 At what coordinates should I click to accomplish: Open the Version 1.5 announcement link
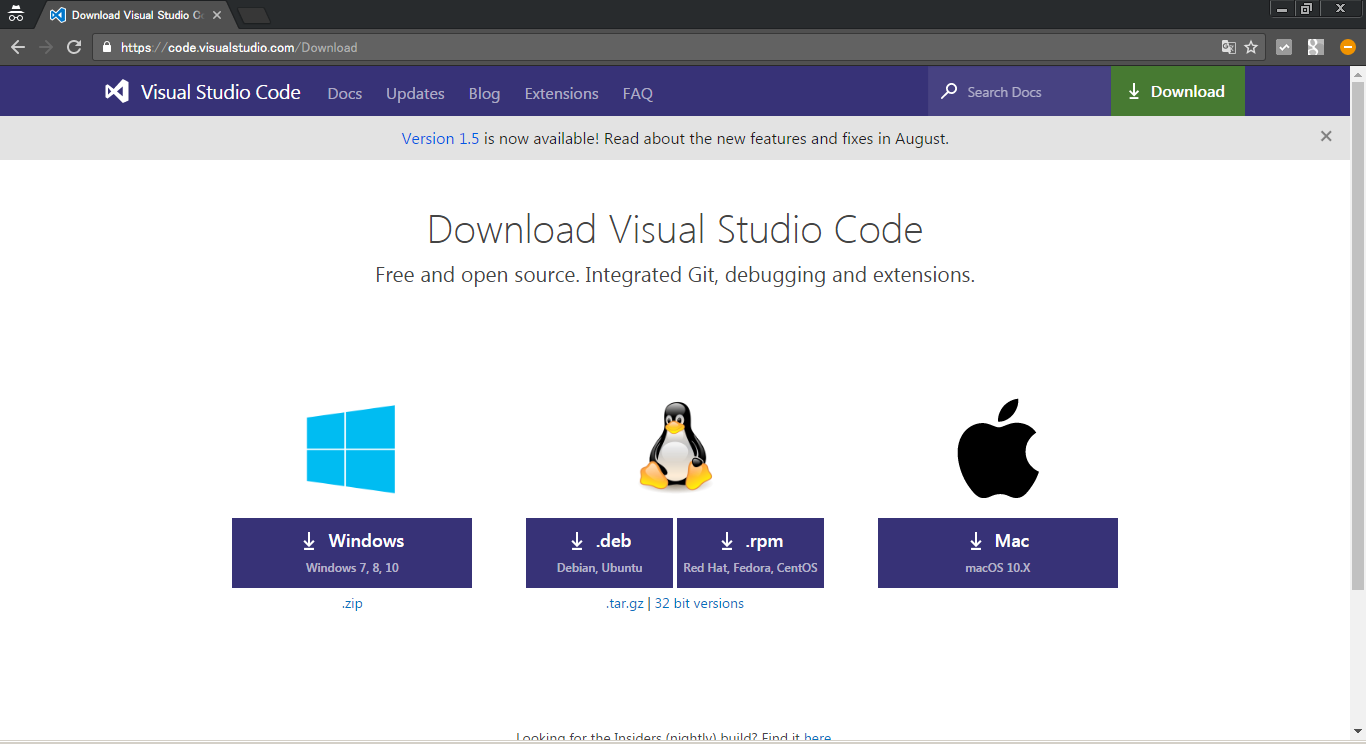pos(440,138)
